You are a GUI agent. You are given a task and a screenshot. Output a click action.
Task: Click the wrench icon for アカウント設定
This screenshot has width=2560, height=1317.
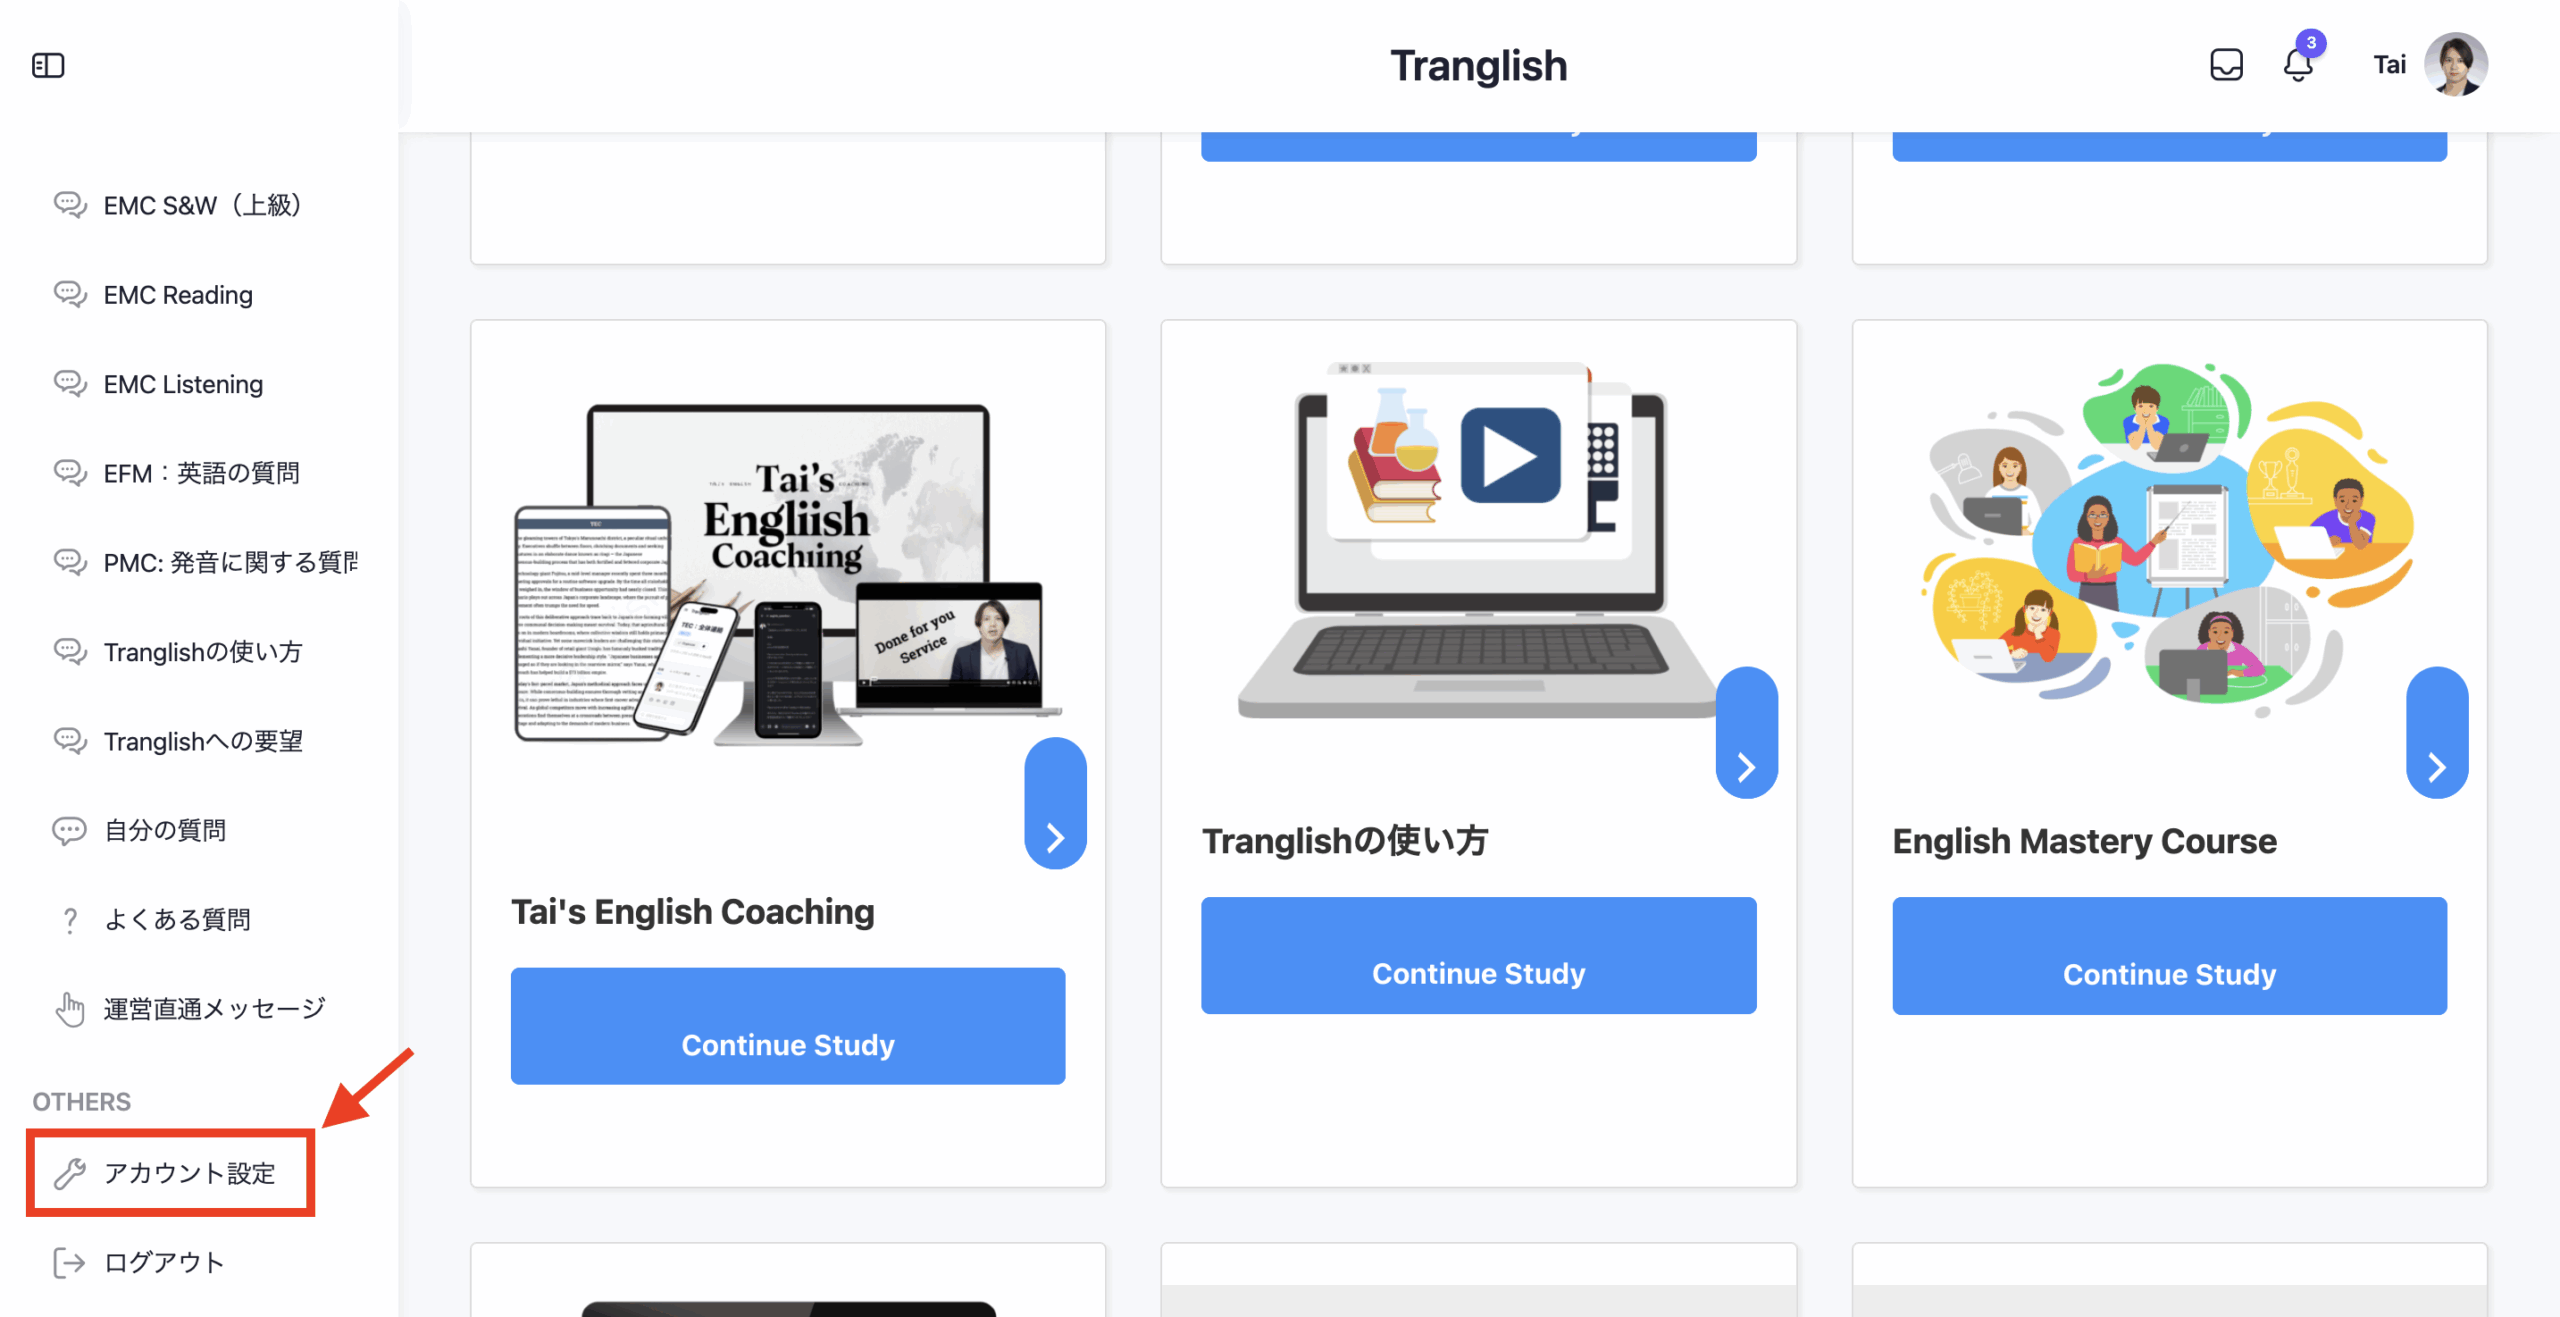tap(70, 1173)
